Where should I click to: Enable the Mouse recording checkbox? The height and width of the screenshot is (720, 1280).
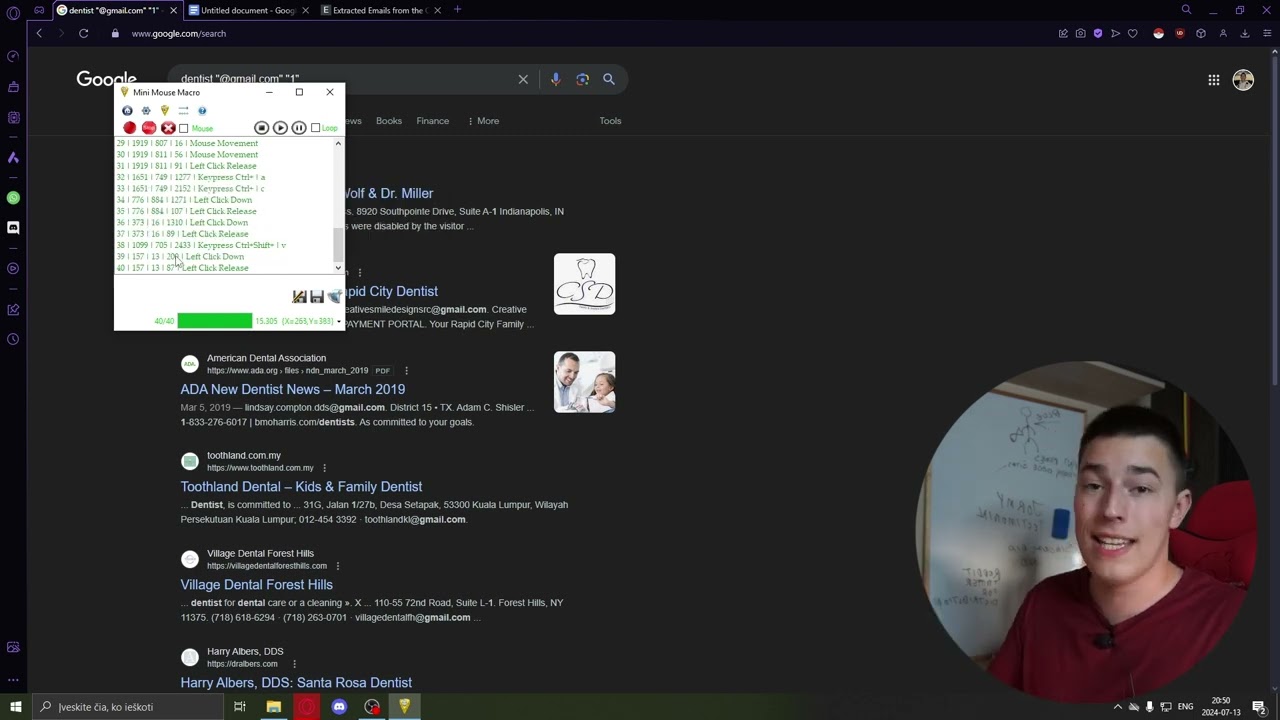tap(183, 128)
